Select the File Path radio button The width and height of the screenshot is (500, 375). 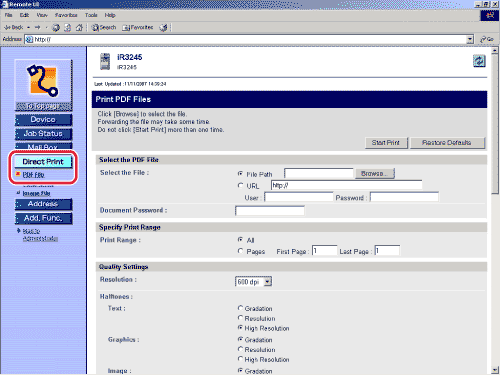tap(240, 174)
